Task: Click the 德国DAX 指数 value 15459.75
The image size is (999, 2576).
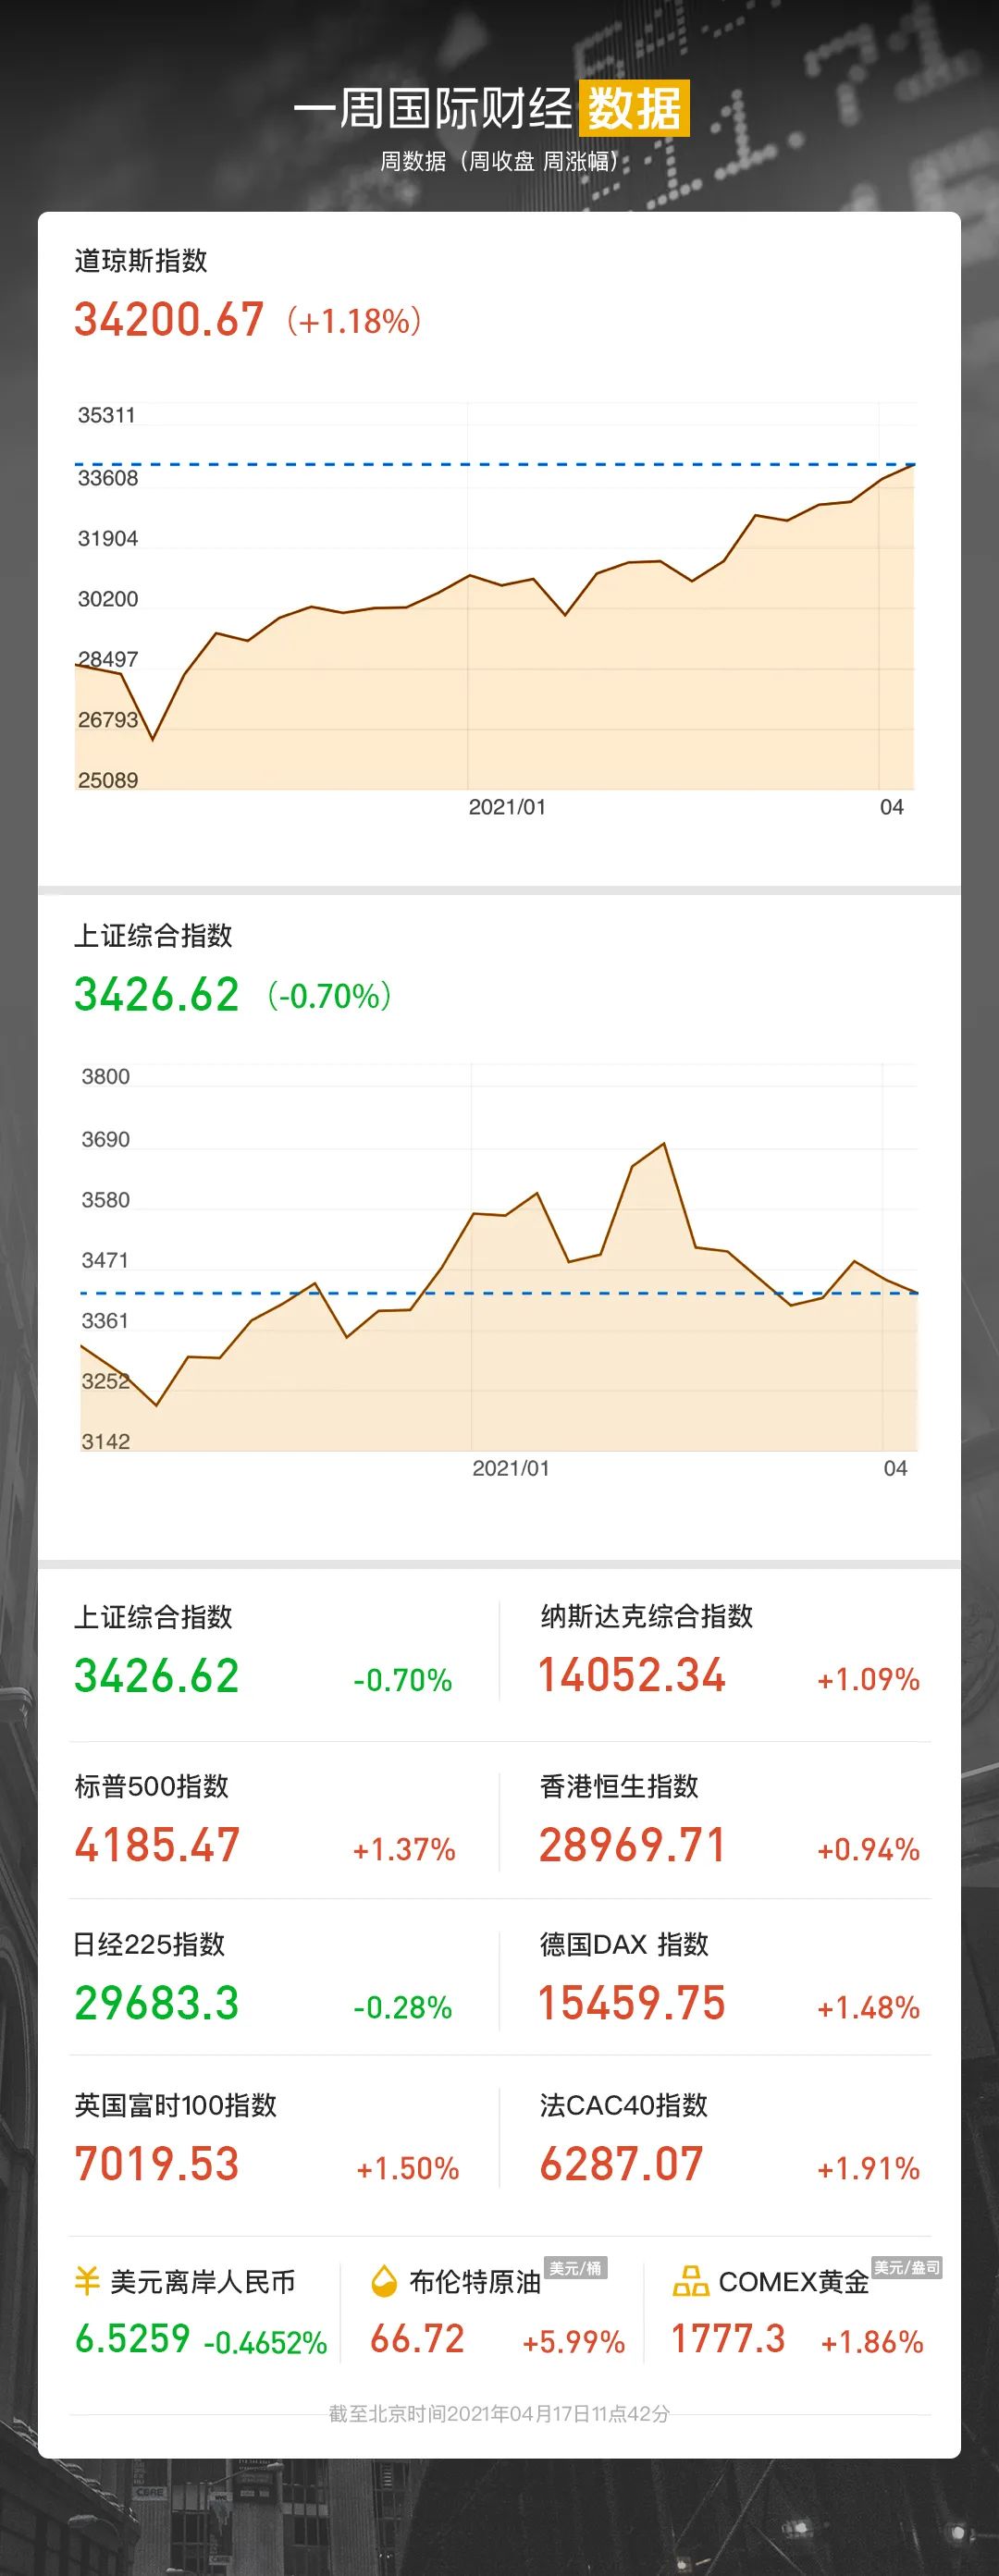Action: click(632, 2003)
